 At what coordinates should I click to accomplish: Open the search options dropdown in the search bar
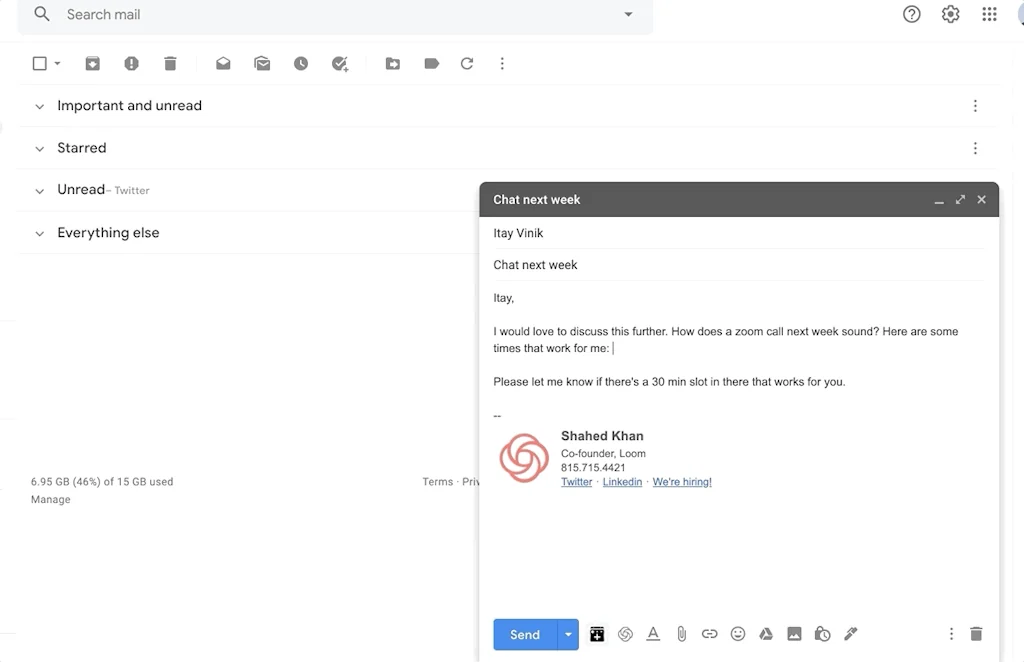pos(628,14)
